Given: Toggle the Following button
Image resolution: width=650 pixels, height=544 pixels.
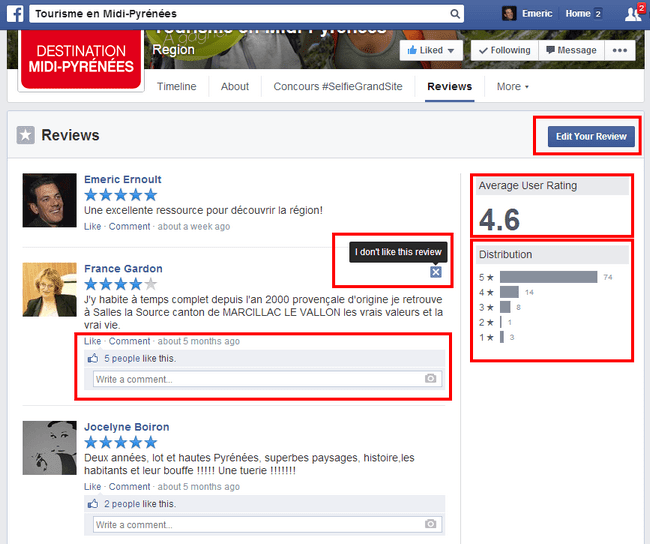Looking at the screenshot, I should [504, 50].
